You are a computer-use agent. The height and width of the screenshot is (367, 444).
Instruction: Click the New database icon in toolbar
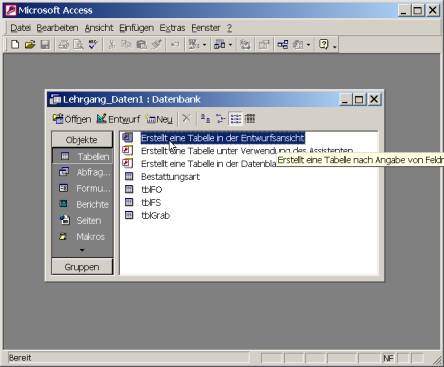[15, 44]
